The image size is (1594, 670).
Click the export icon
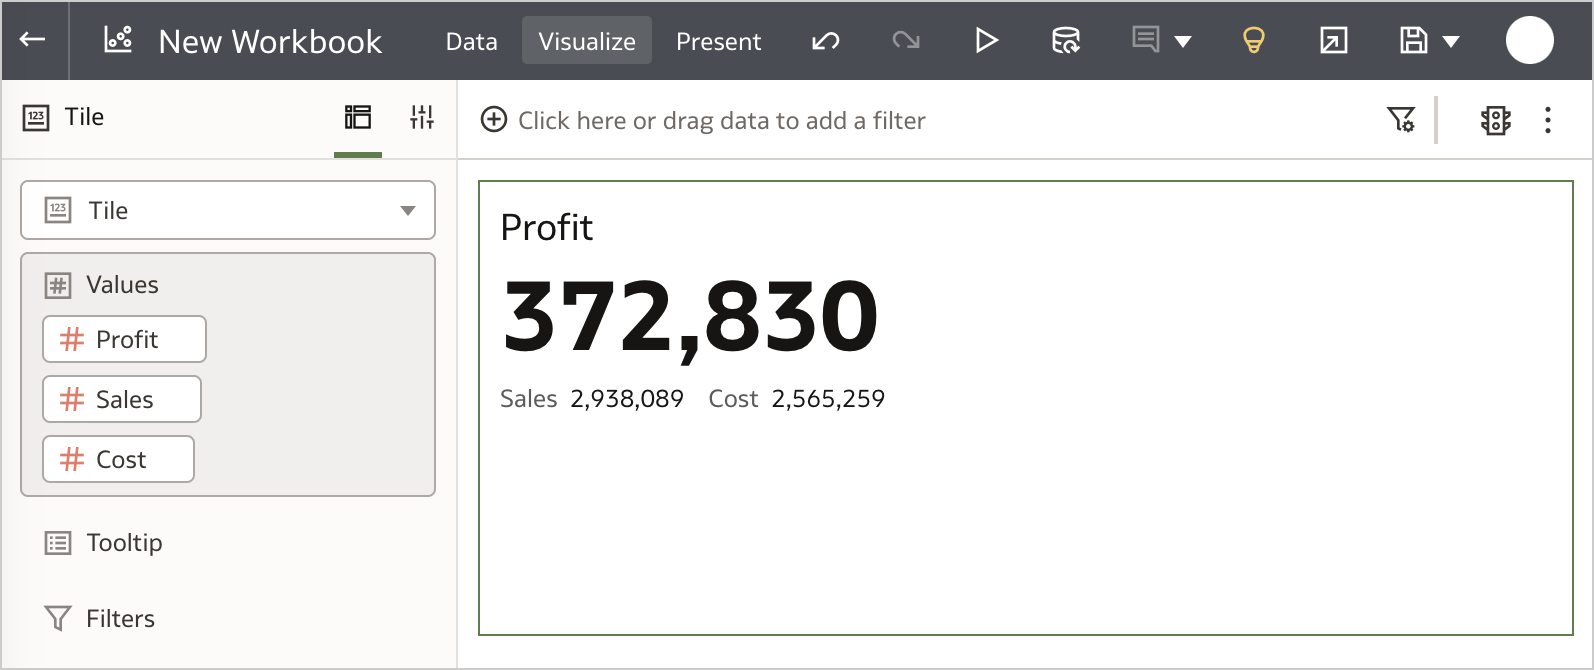[1334, 40]
